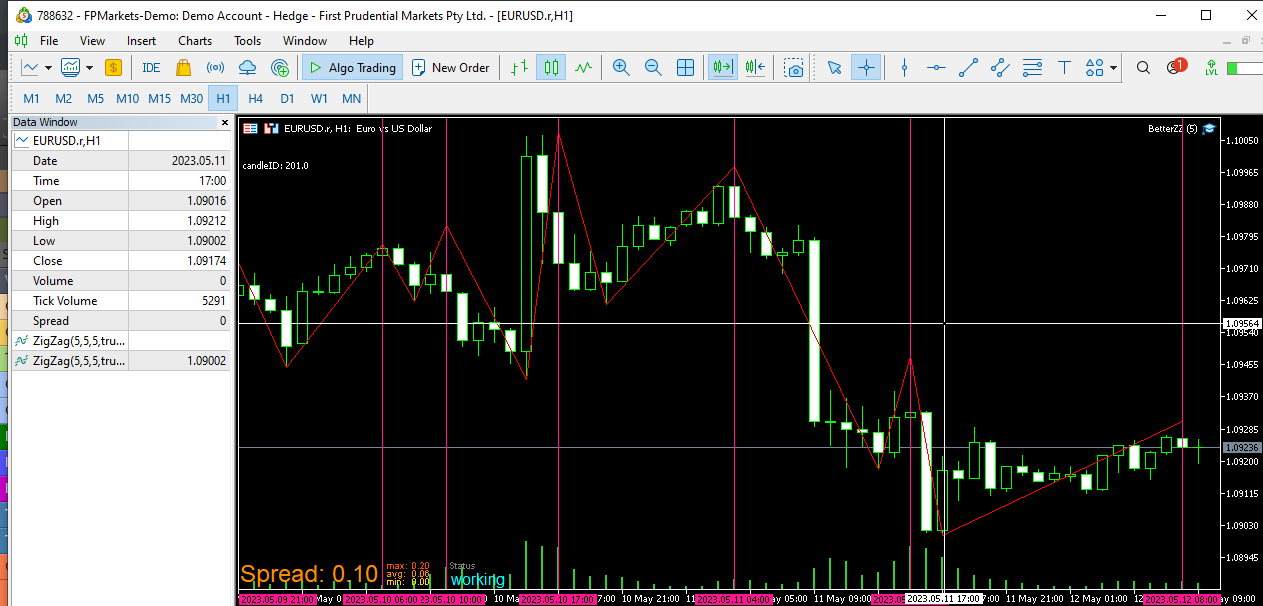
Task: Click the connection status green bar
Action: [x=1245, y=68]
